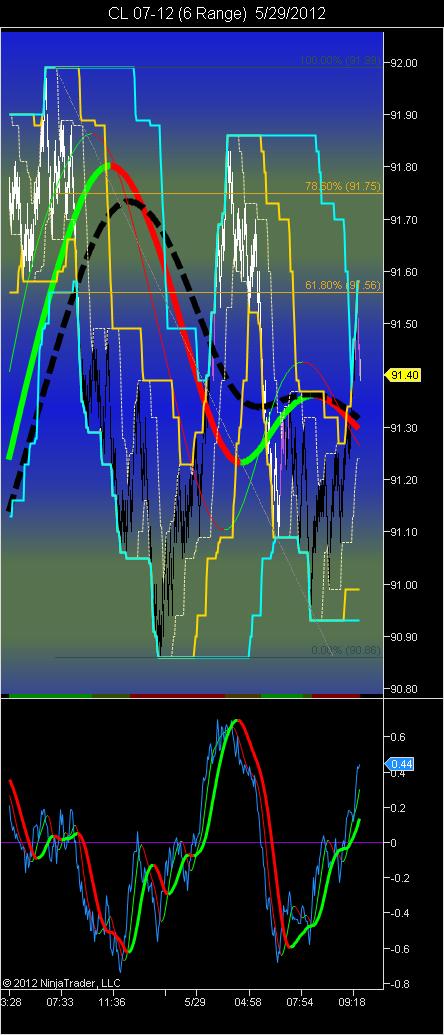Viewport: 444px width, 1035px height.
Task: Select the blue 0.44 indicator value marker
Action: (x=401, y=764)
